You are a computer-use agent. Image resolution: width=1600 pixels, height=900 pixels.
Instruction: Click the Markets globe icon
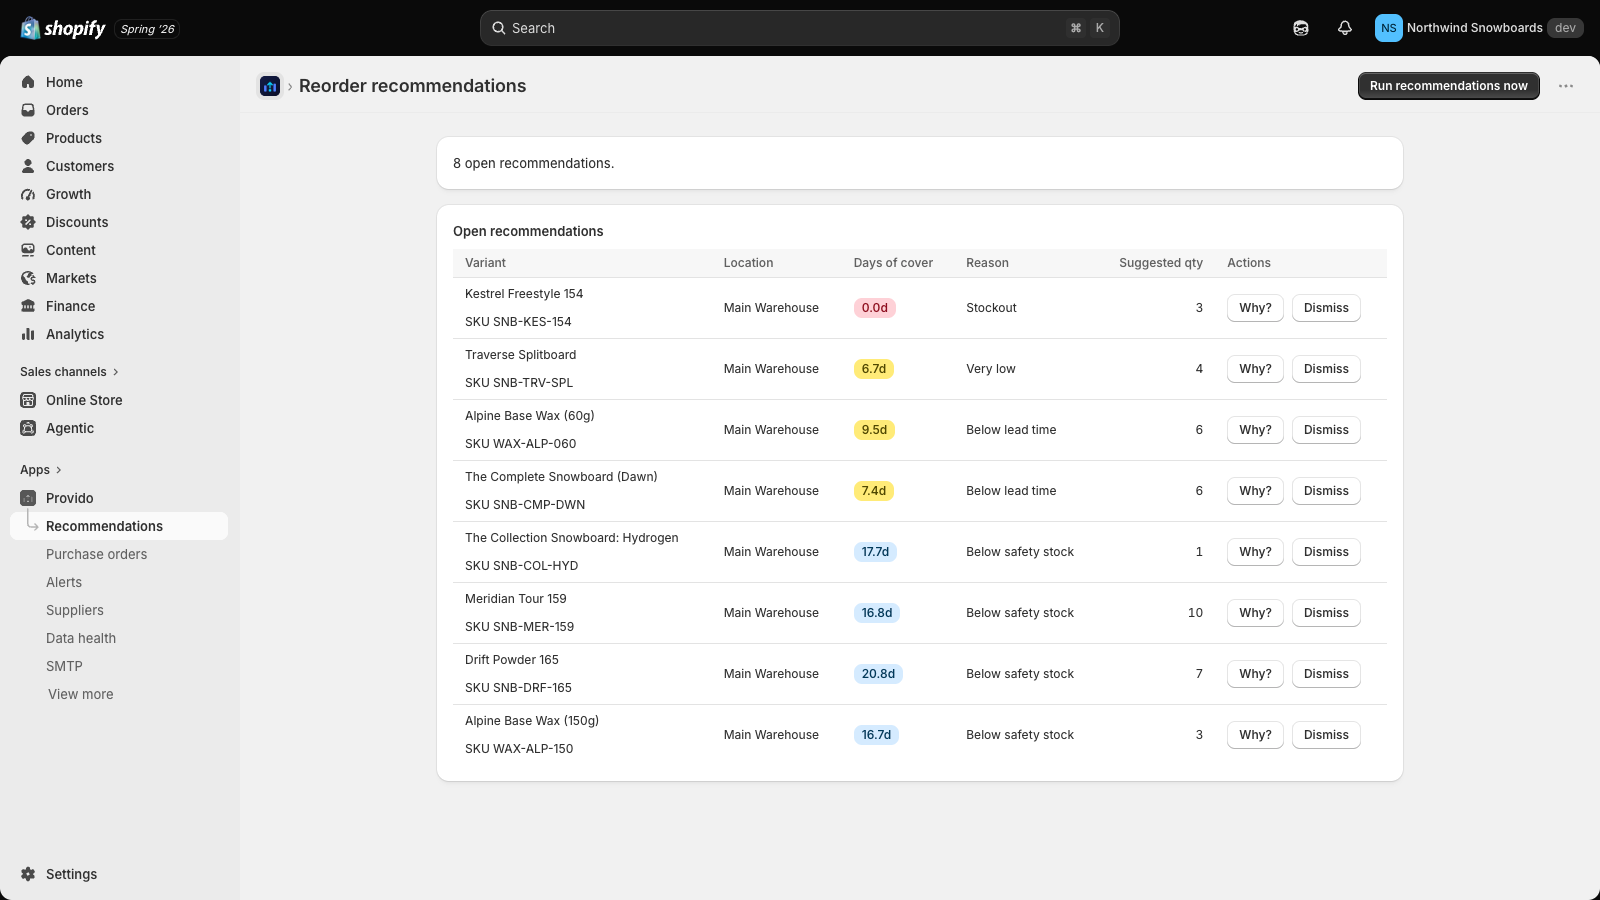click(x=28, y=278)
